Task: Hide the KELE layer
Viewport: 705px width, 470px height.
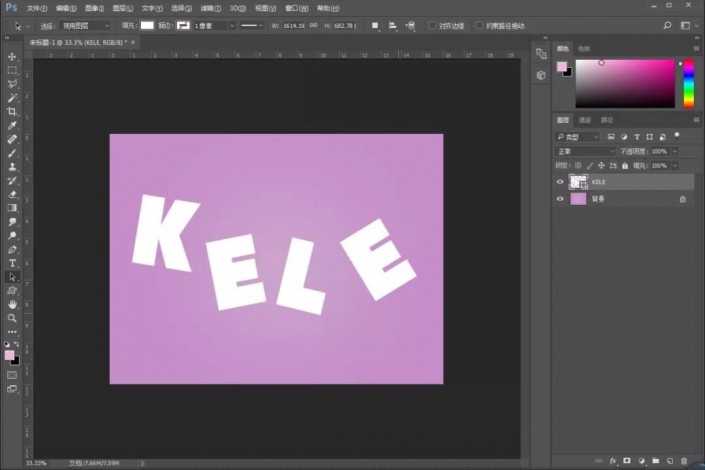Action: click(x=560, y=182)
